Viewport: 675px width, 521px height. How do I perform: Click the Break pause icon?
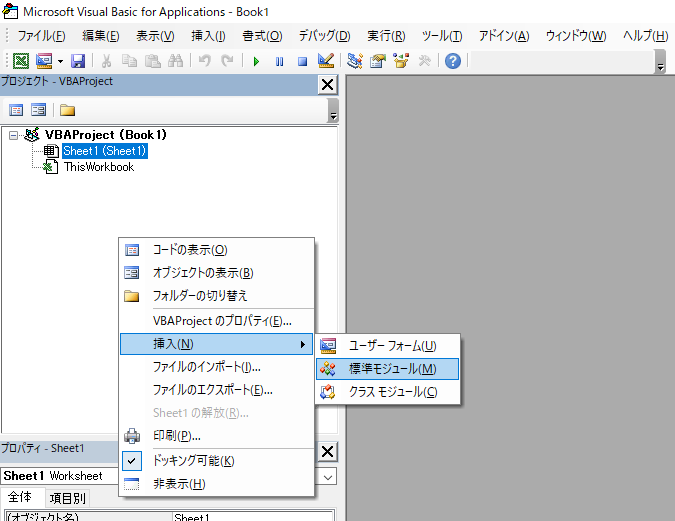click(x=279, y=62)
